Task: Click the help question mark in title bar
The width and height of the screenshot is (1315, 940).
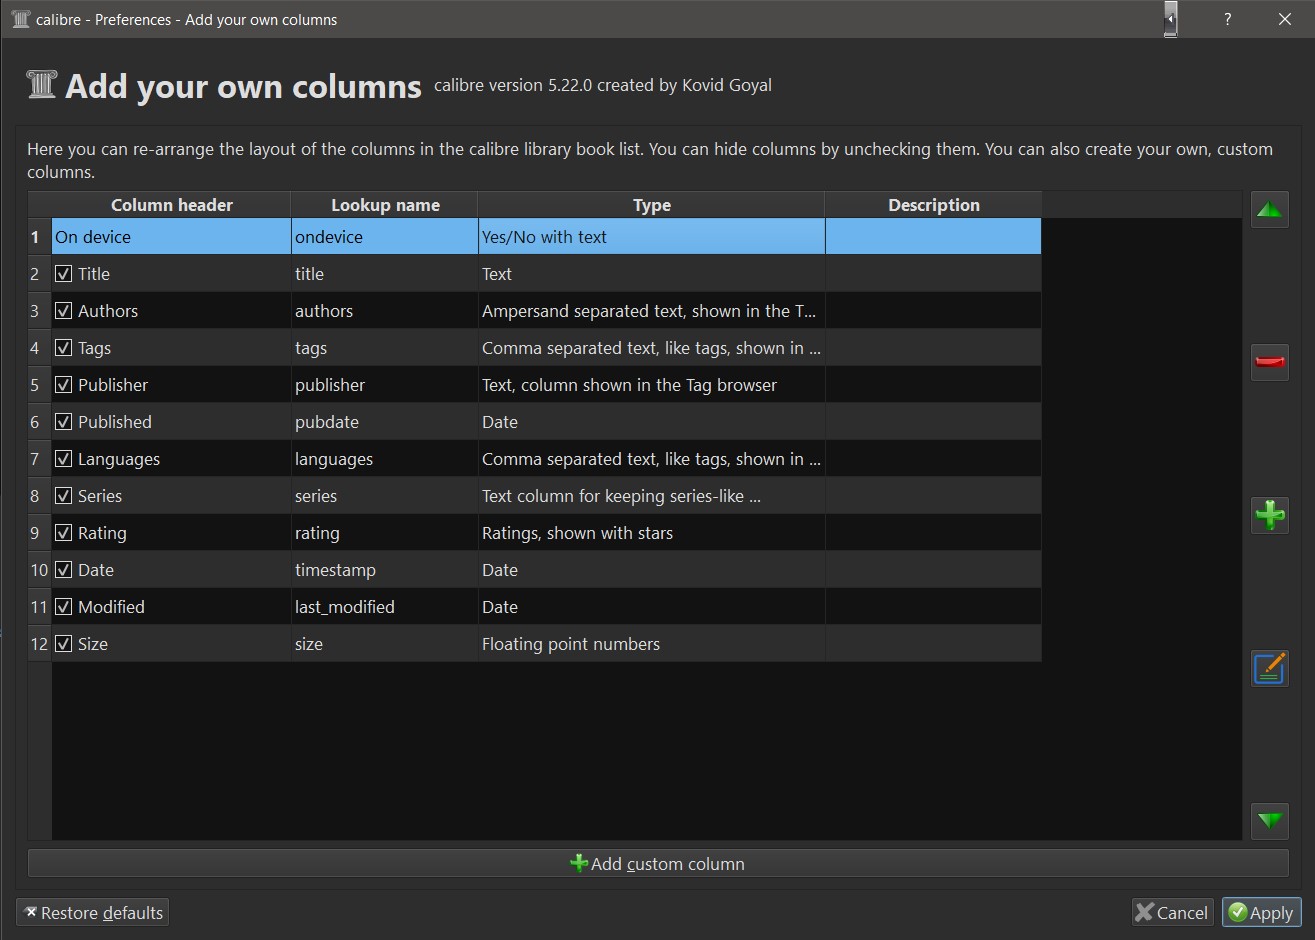Action: 1227,19
